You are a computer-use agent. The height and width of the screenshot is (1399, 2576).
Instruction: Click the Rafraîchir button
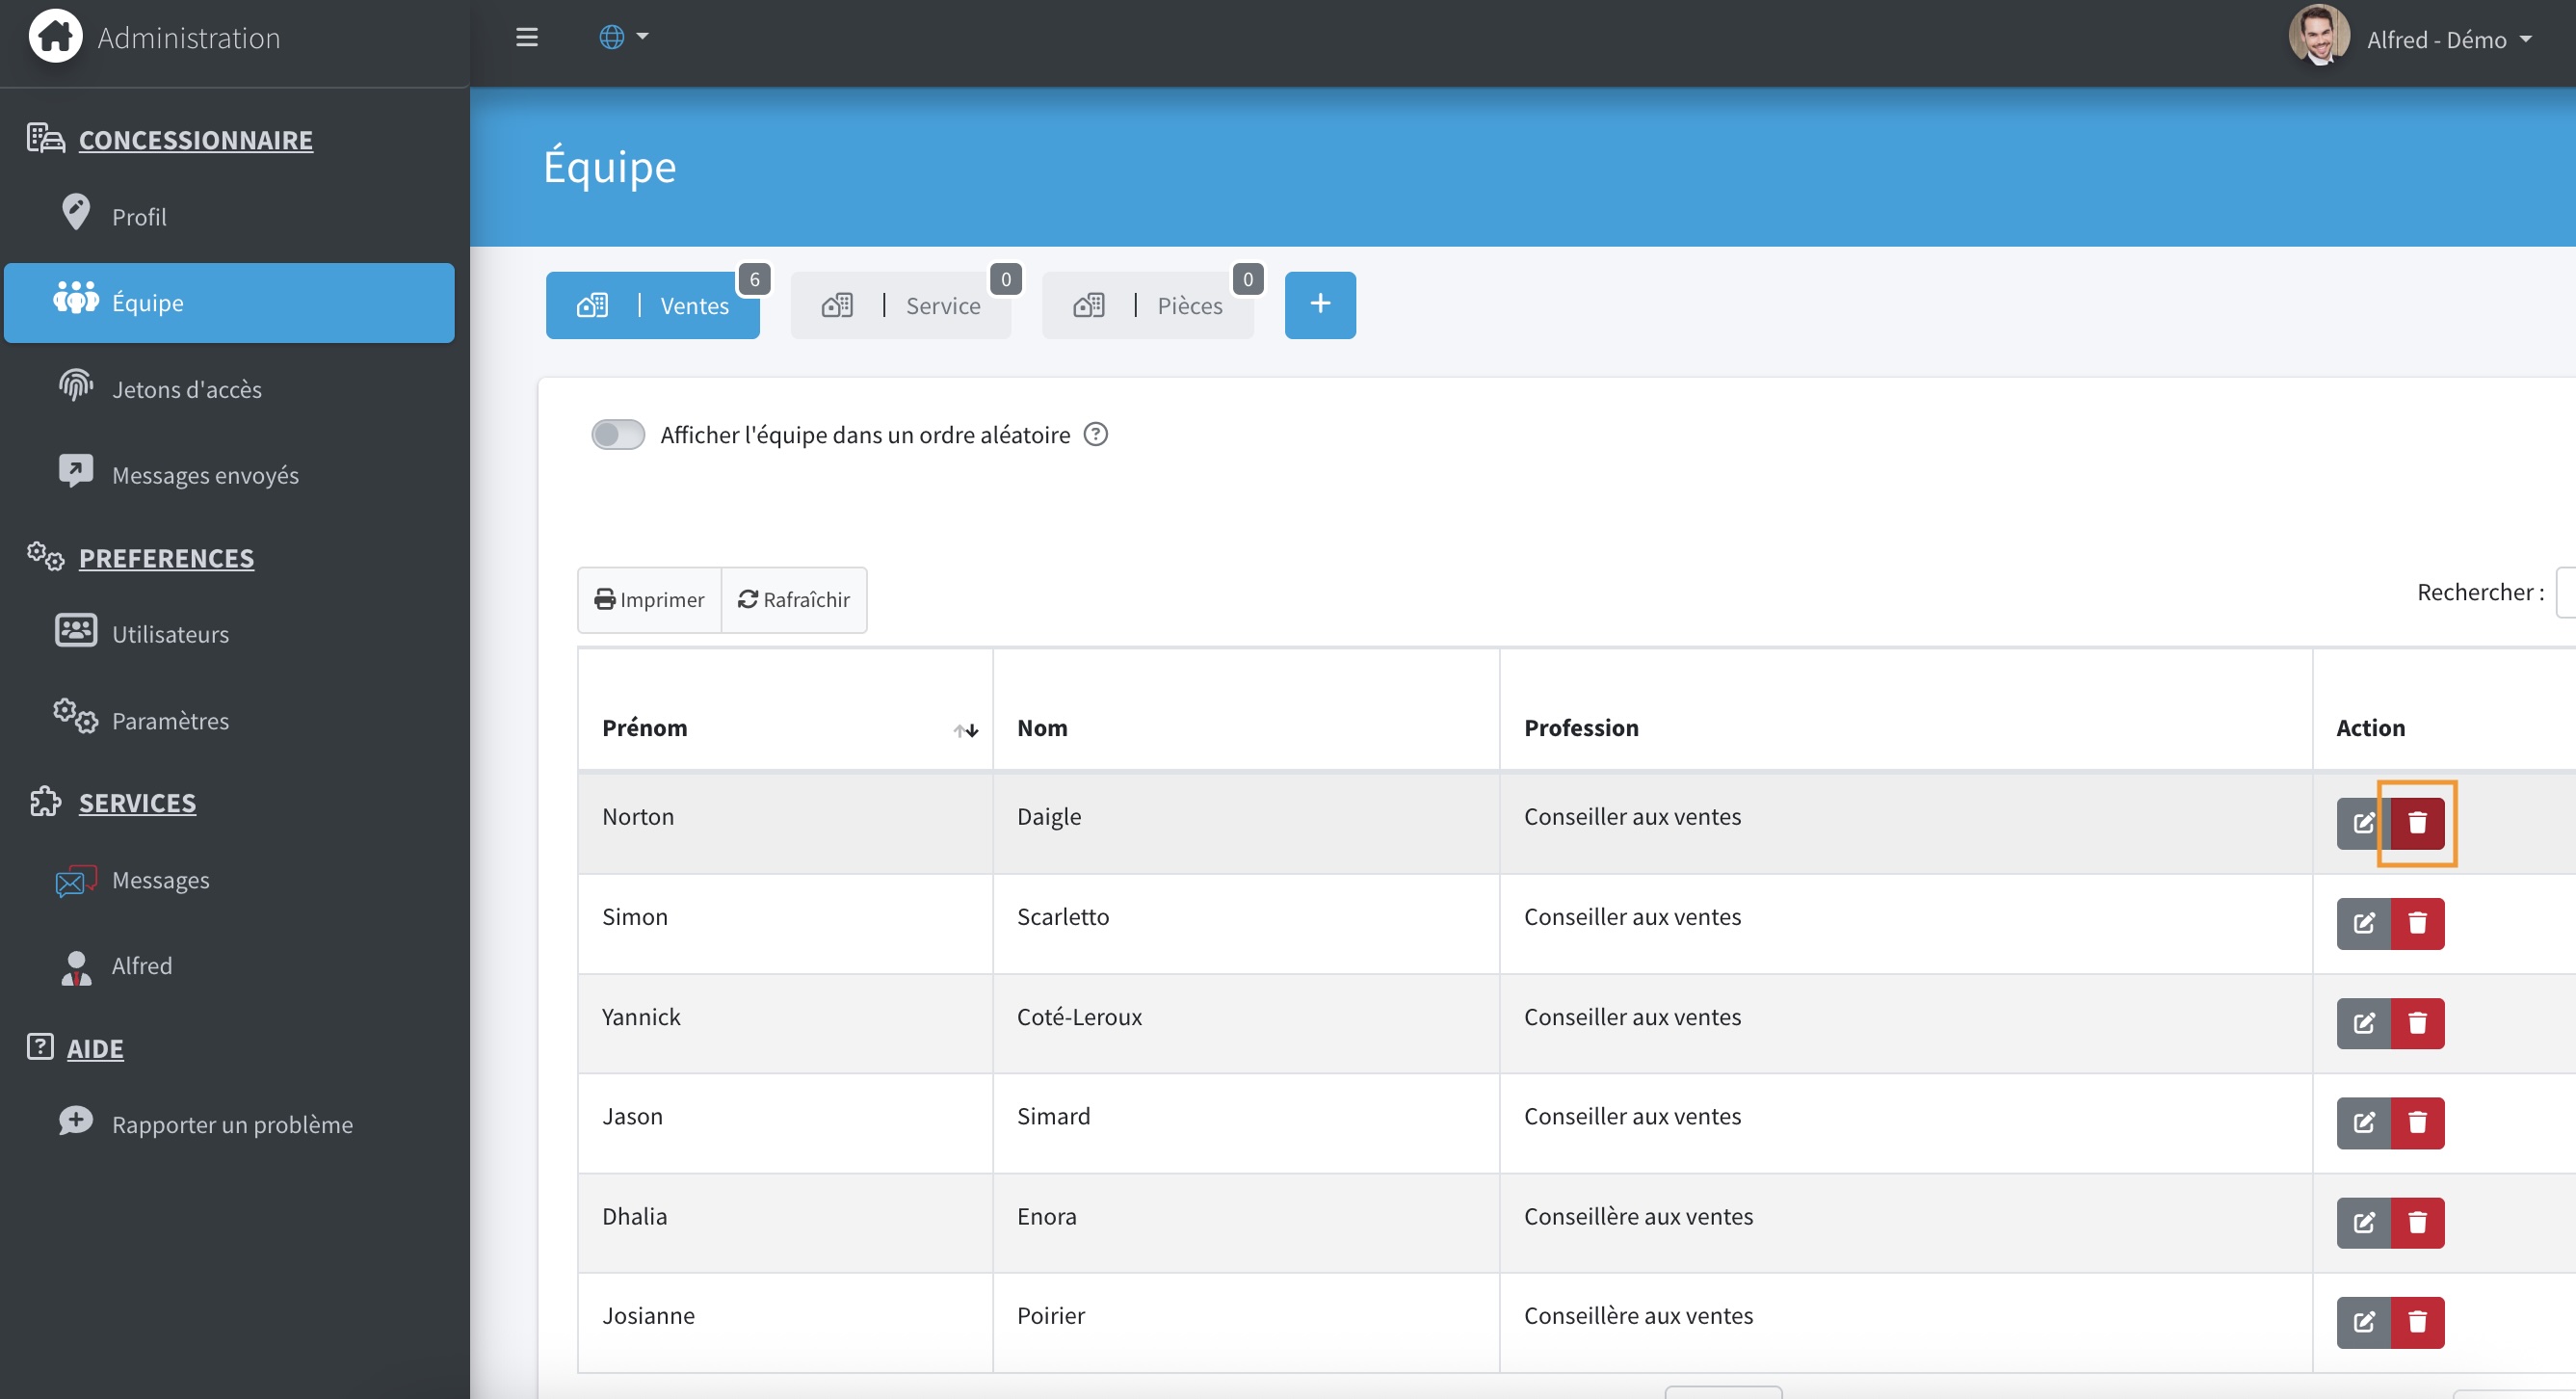(794, 599)
